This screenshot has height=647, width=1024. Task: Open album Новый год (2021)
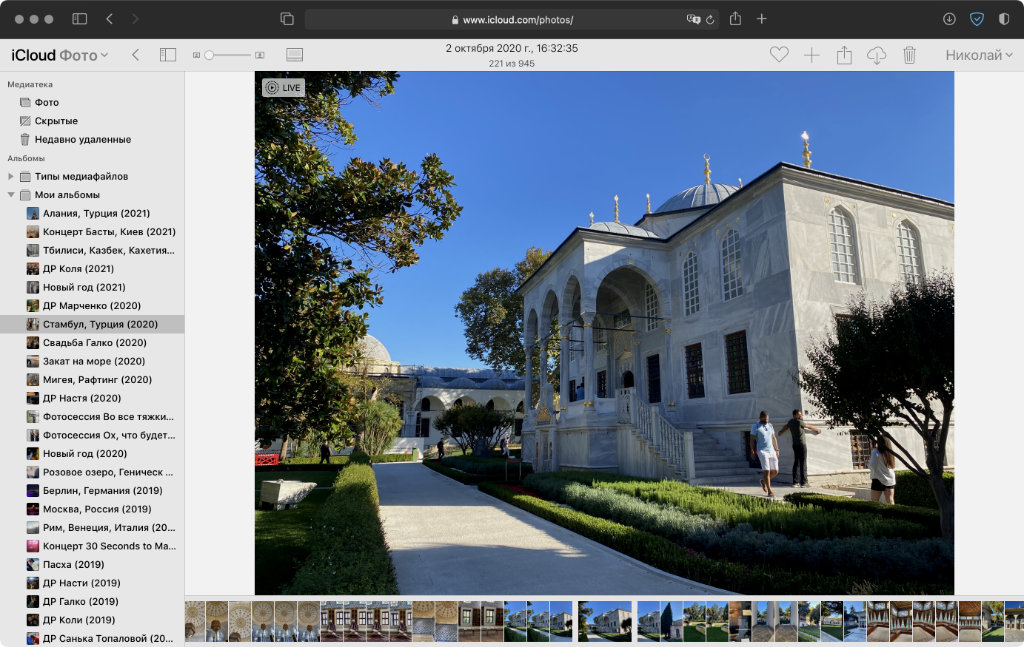click(92, 287)
